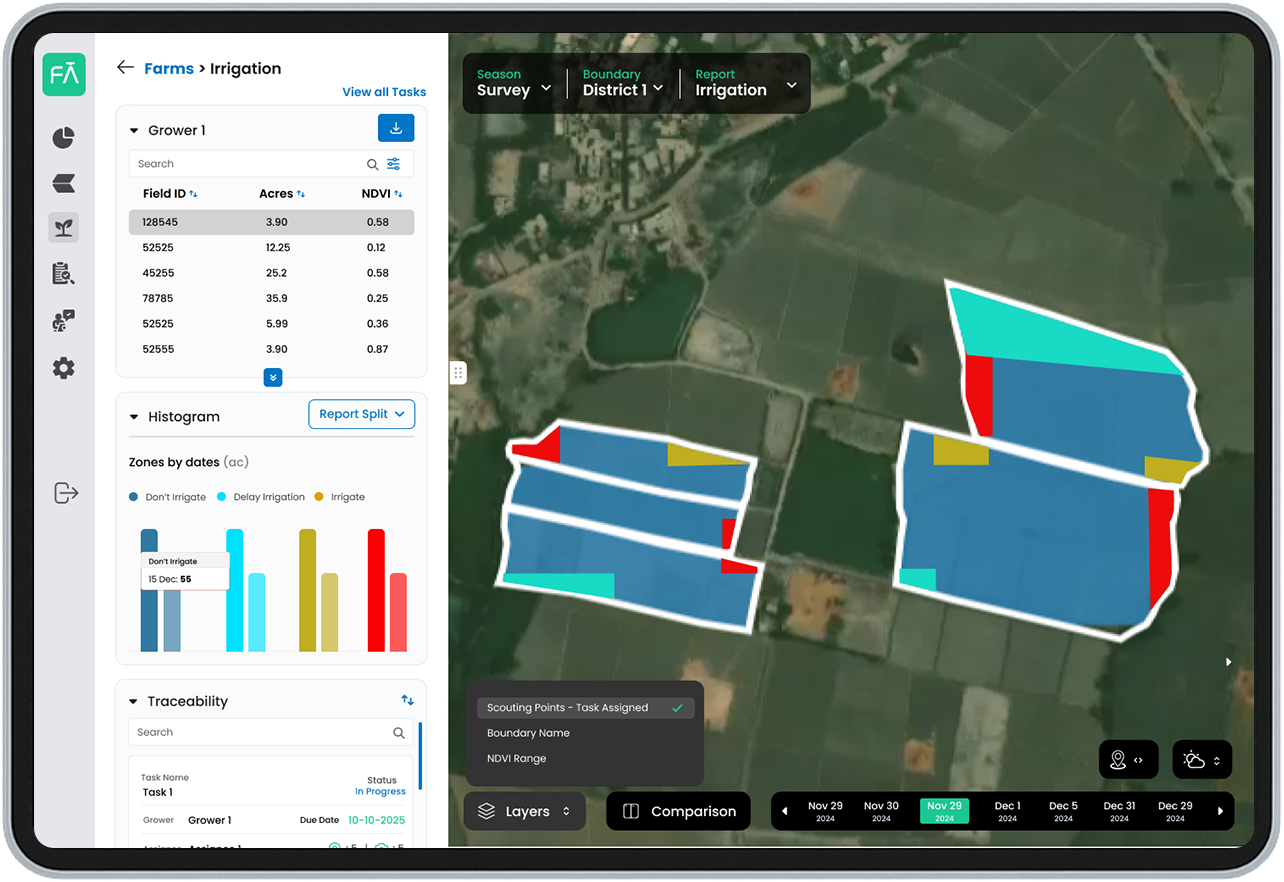Screen dimensions: 1284x882
Task: Select the crop sprout sidebar icon
Action: pyautogui.click(x=64, y=228)
